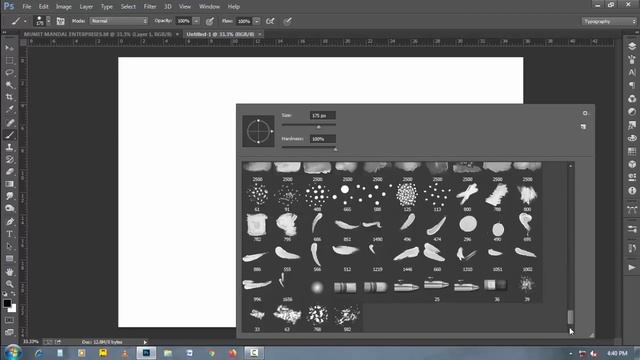The width and height of the screenshot is (640, 360).
Task: Open the Filter menu
Action: [x=149, y=7]
